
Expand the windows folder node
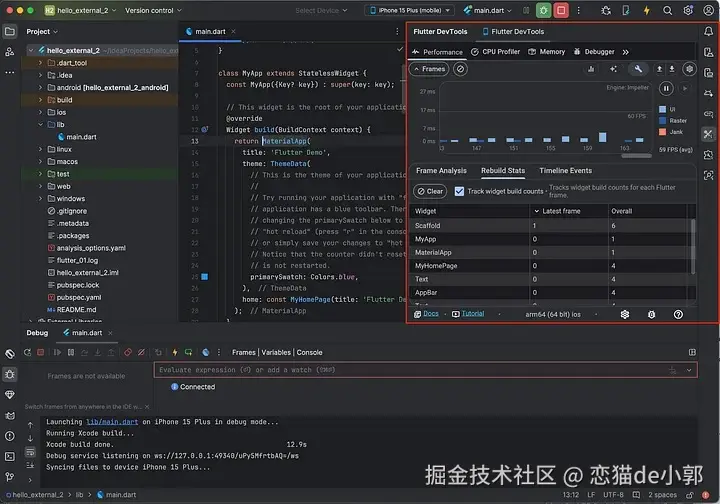40,199
